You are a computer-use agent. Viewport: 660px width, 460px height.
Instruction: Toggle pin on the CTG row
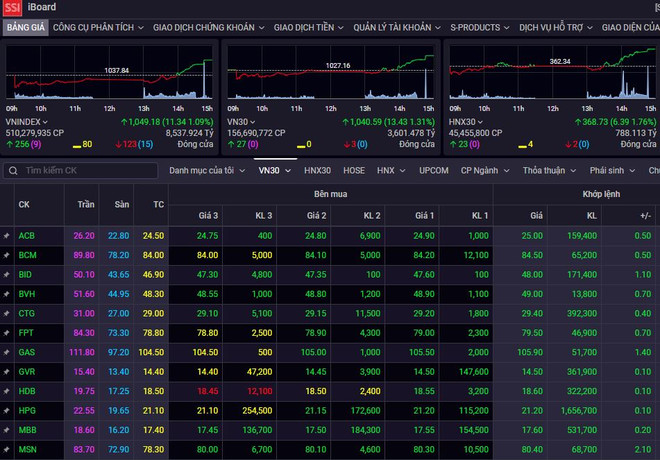coord(7,313)
